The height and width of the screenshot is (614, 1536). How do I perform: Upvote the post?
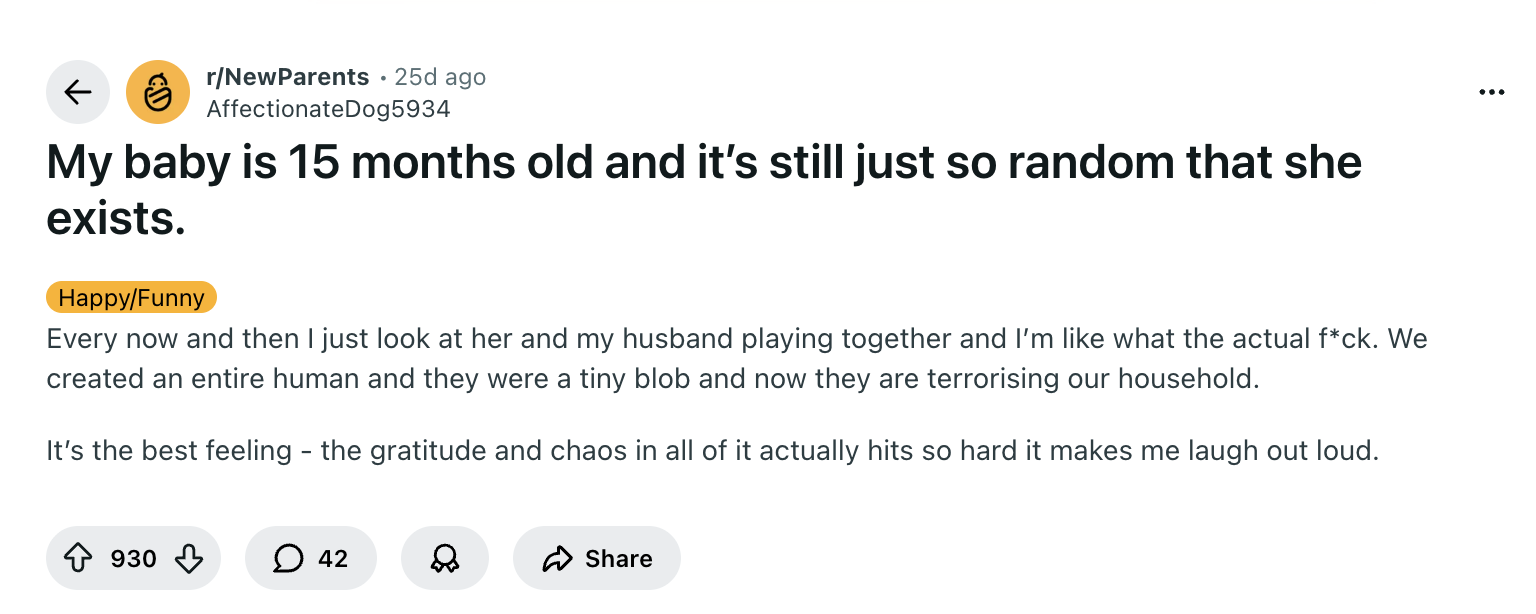point(78,558)
